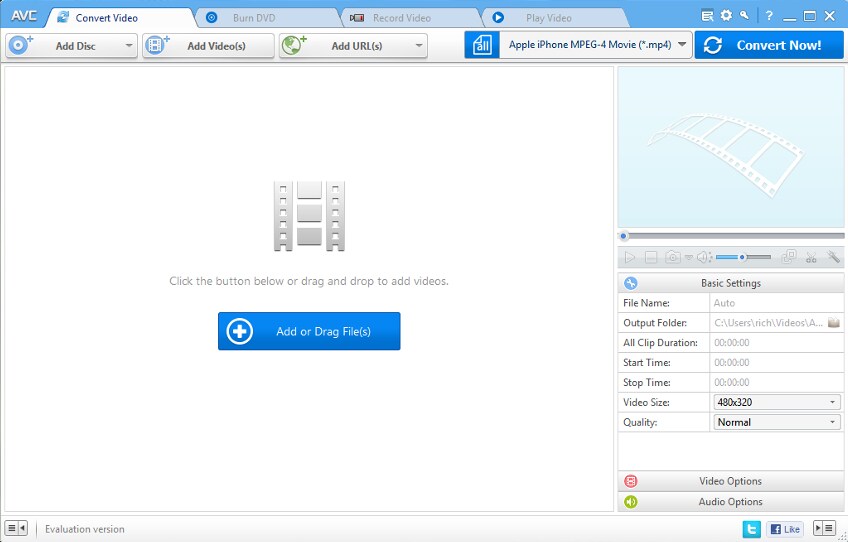This screenshot has width=848, height=542.
Task: Browse output folder via folder icon
Action: click(x=833, y=323)
